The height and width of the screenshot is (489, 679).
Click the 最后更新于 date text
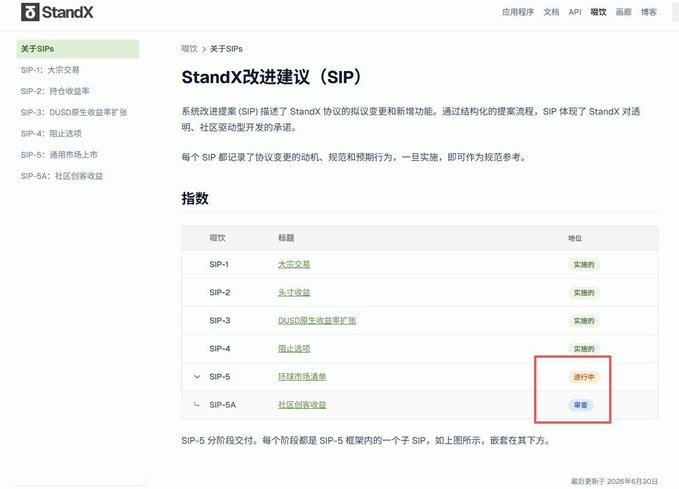click(x=614, y=481)
